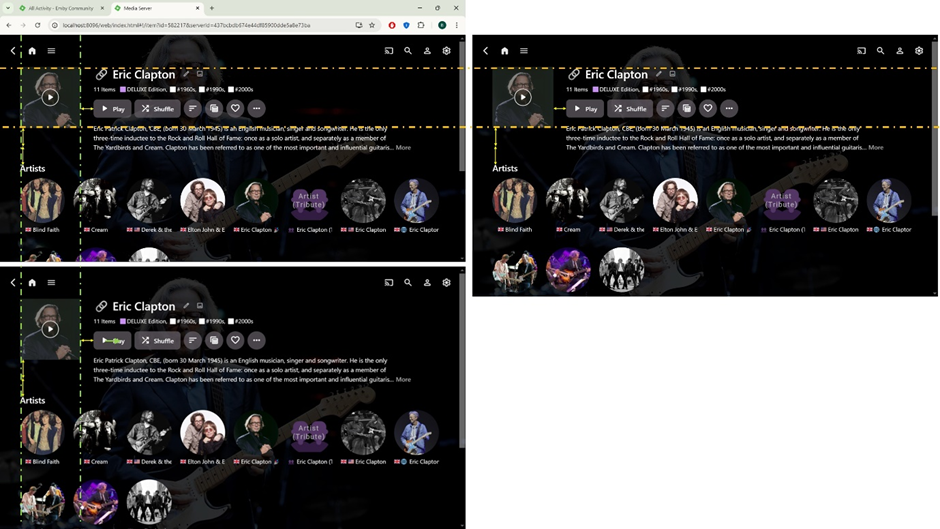Toggle the favorite heart in the browser window
The image size is (940, 529).
pos(235,109)
